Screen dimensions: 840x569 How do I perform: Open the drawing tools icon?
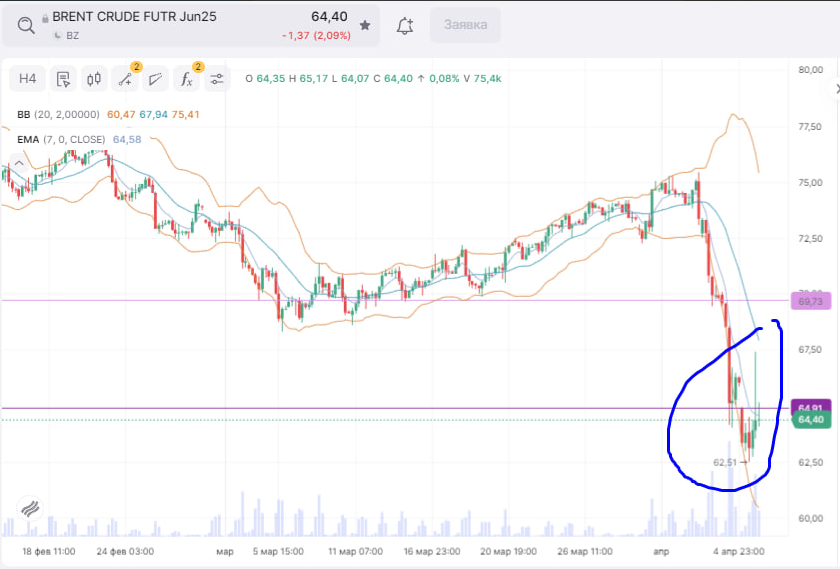coord(125,79)
